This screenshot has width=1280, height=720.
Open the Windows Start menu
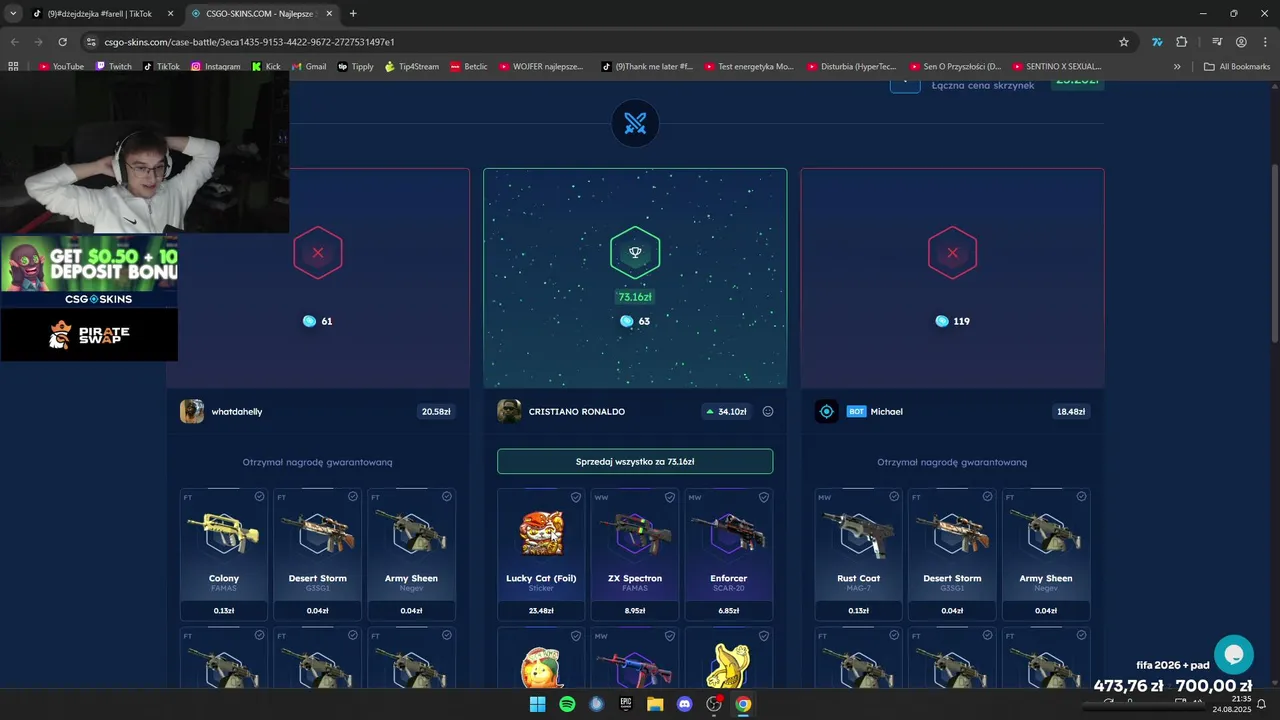(x=537, y=704)
